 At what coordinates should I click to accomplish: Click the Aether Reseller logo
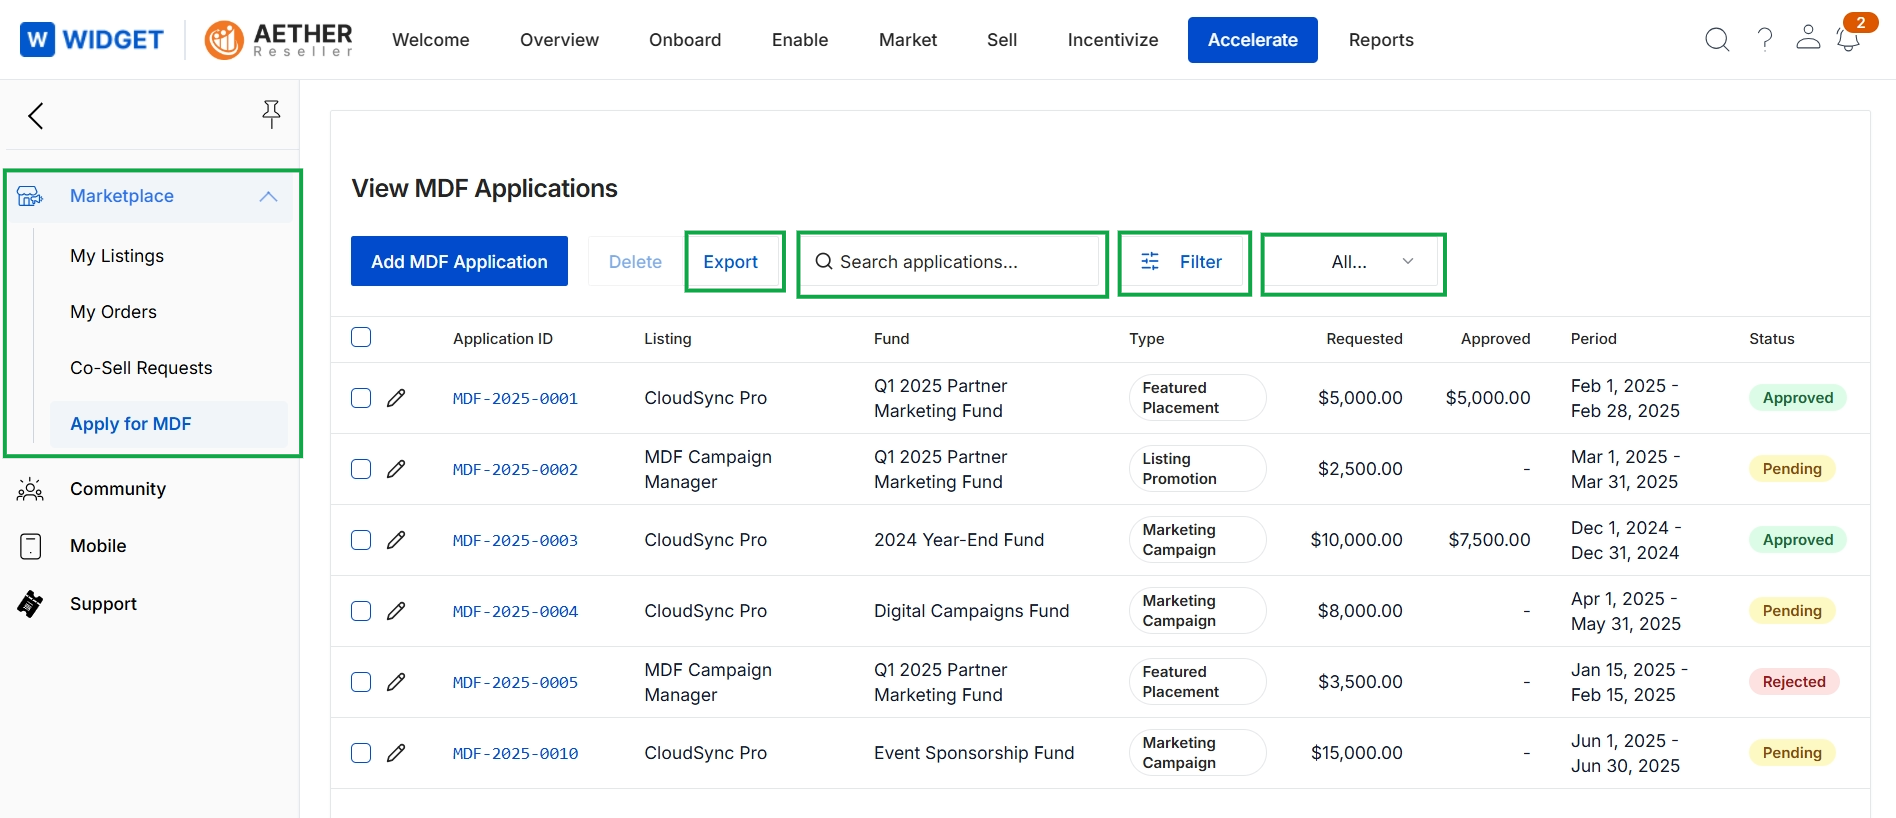click(279, 40)
